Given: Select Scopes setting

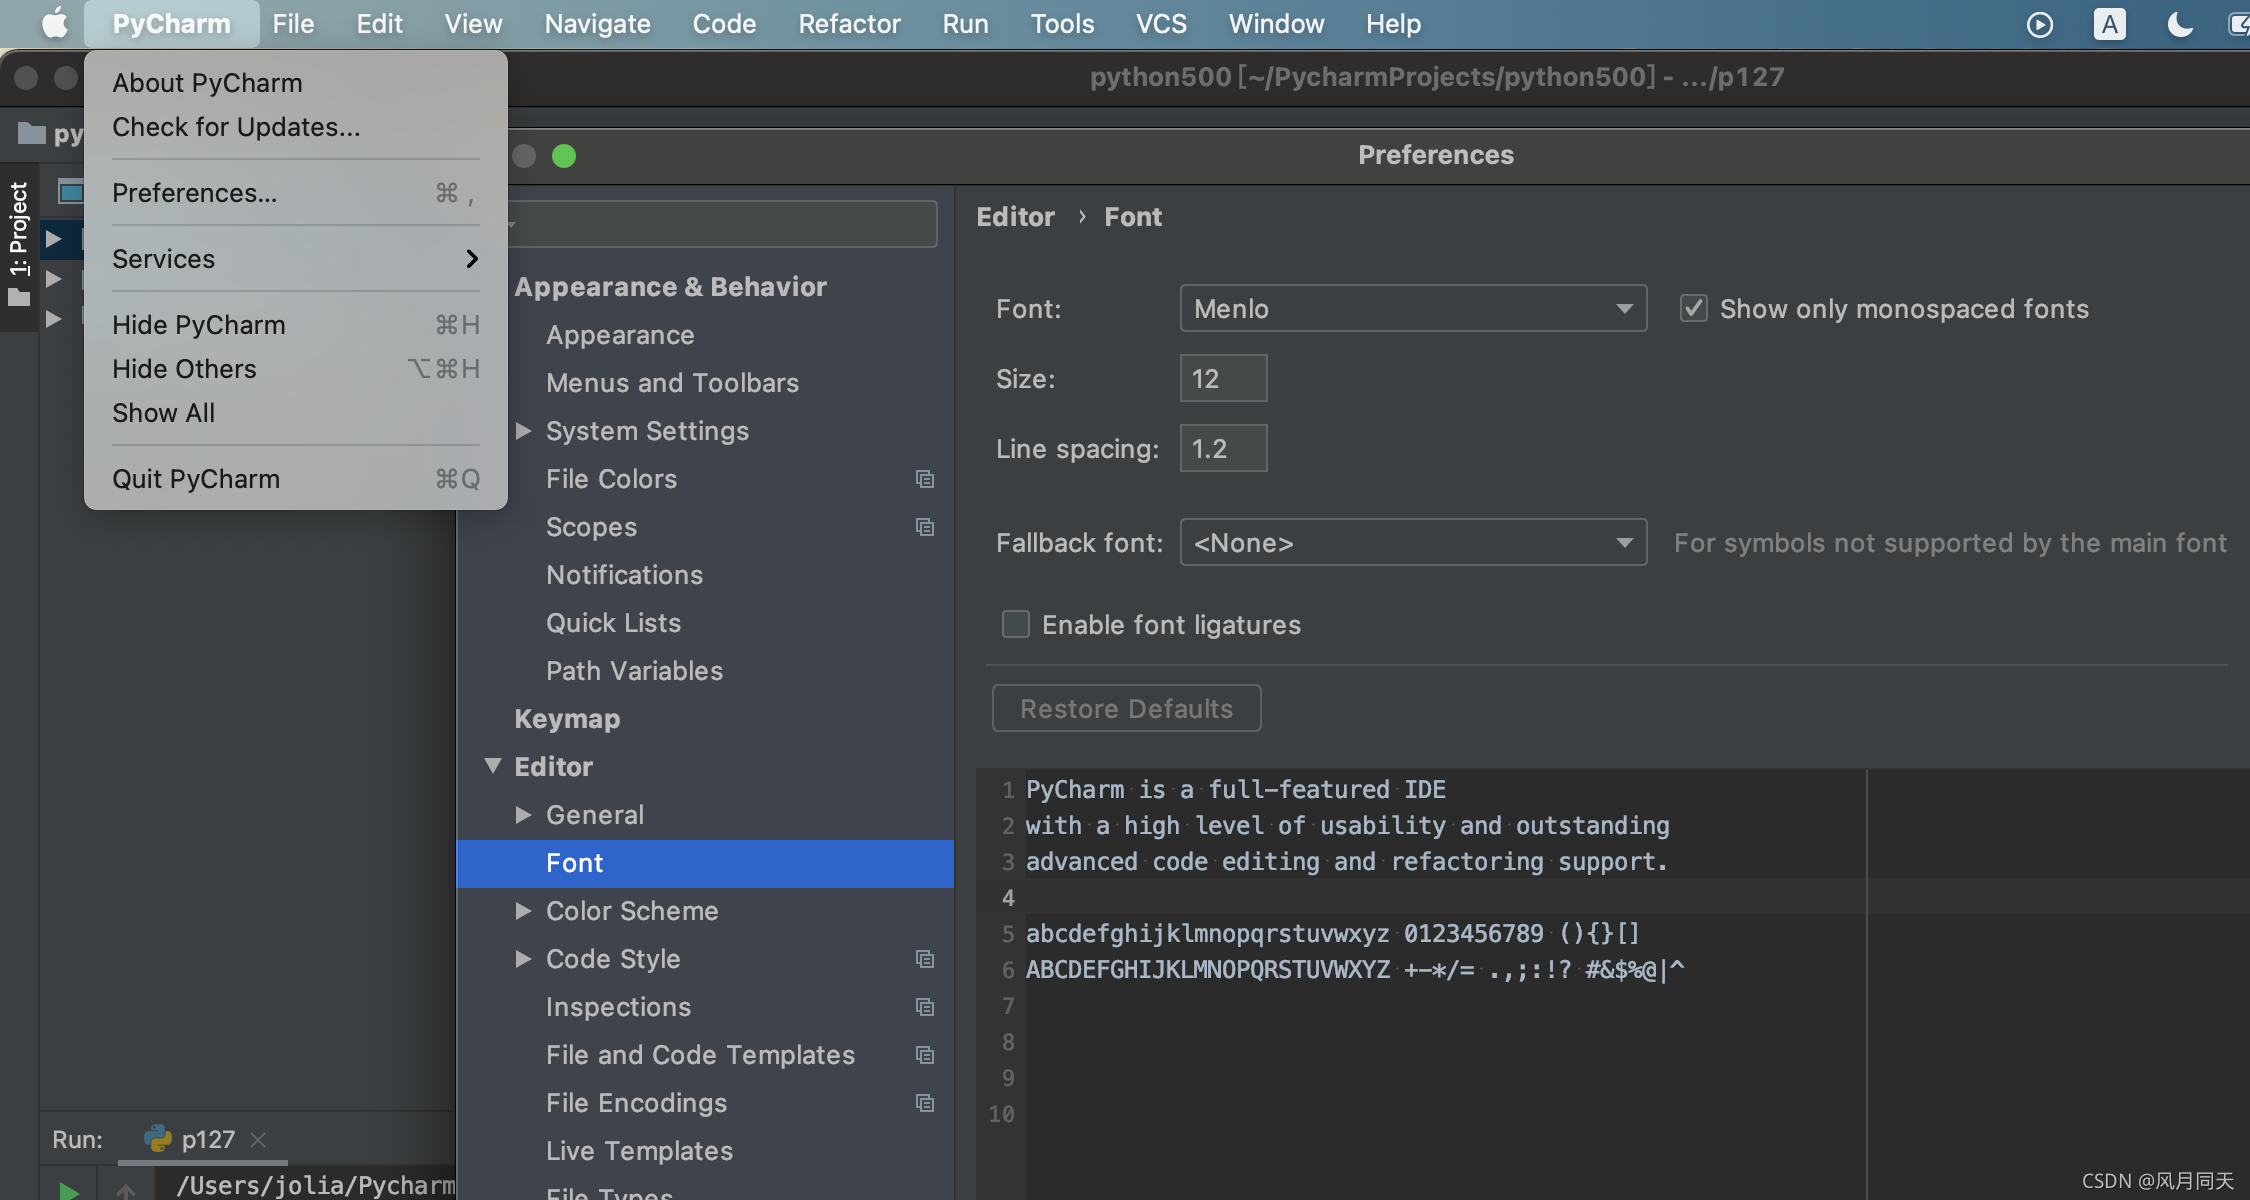Looking at the screenshot, I should (x=591, y=527).
